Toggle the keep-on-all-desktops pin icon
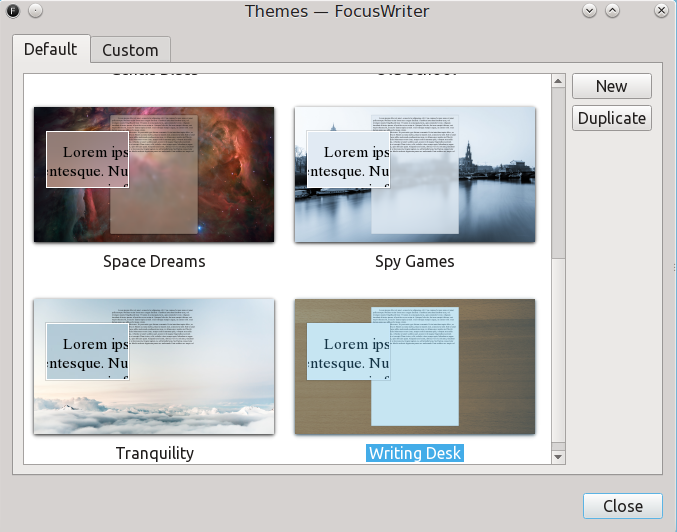The width and height of the screenshot is (677, 532). (35, 11)
